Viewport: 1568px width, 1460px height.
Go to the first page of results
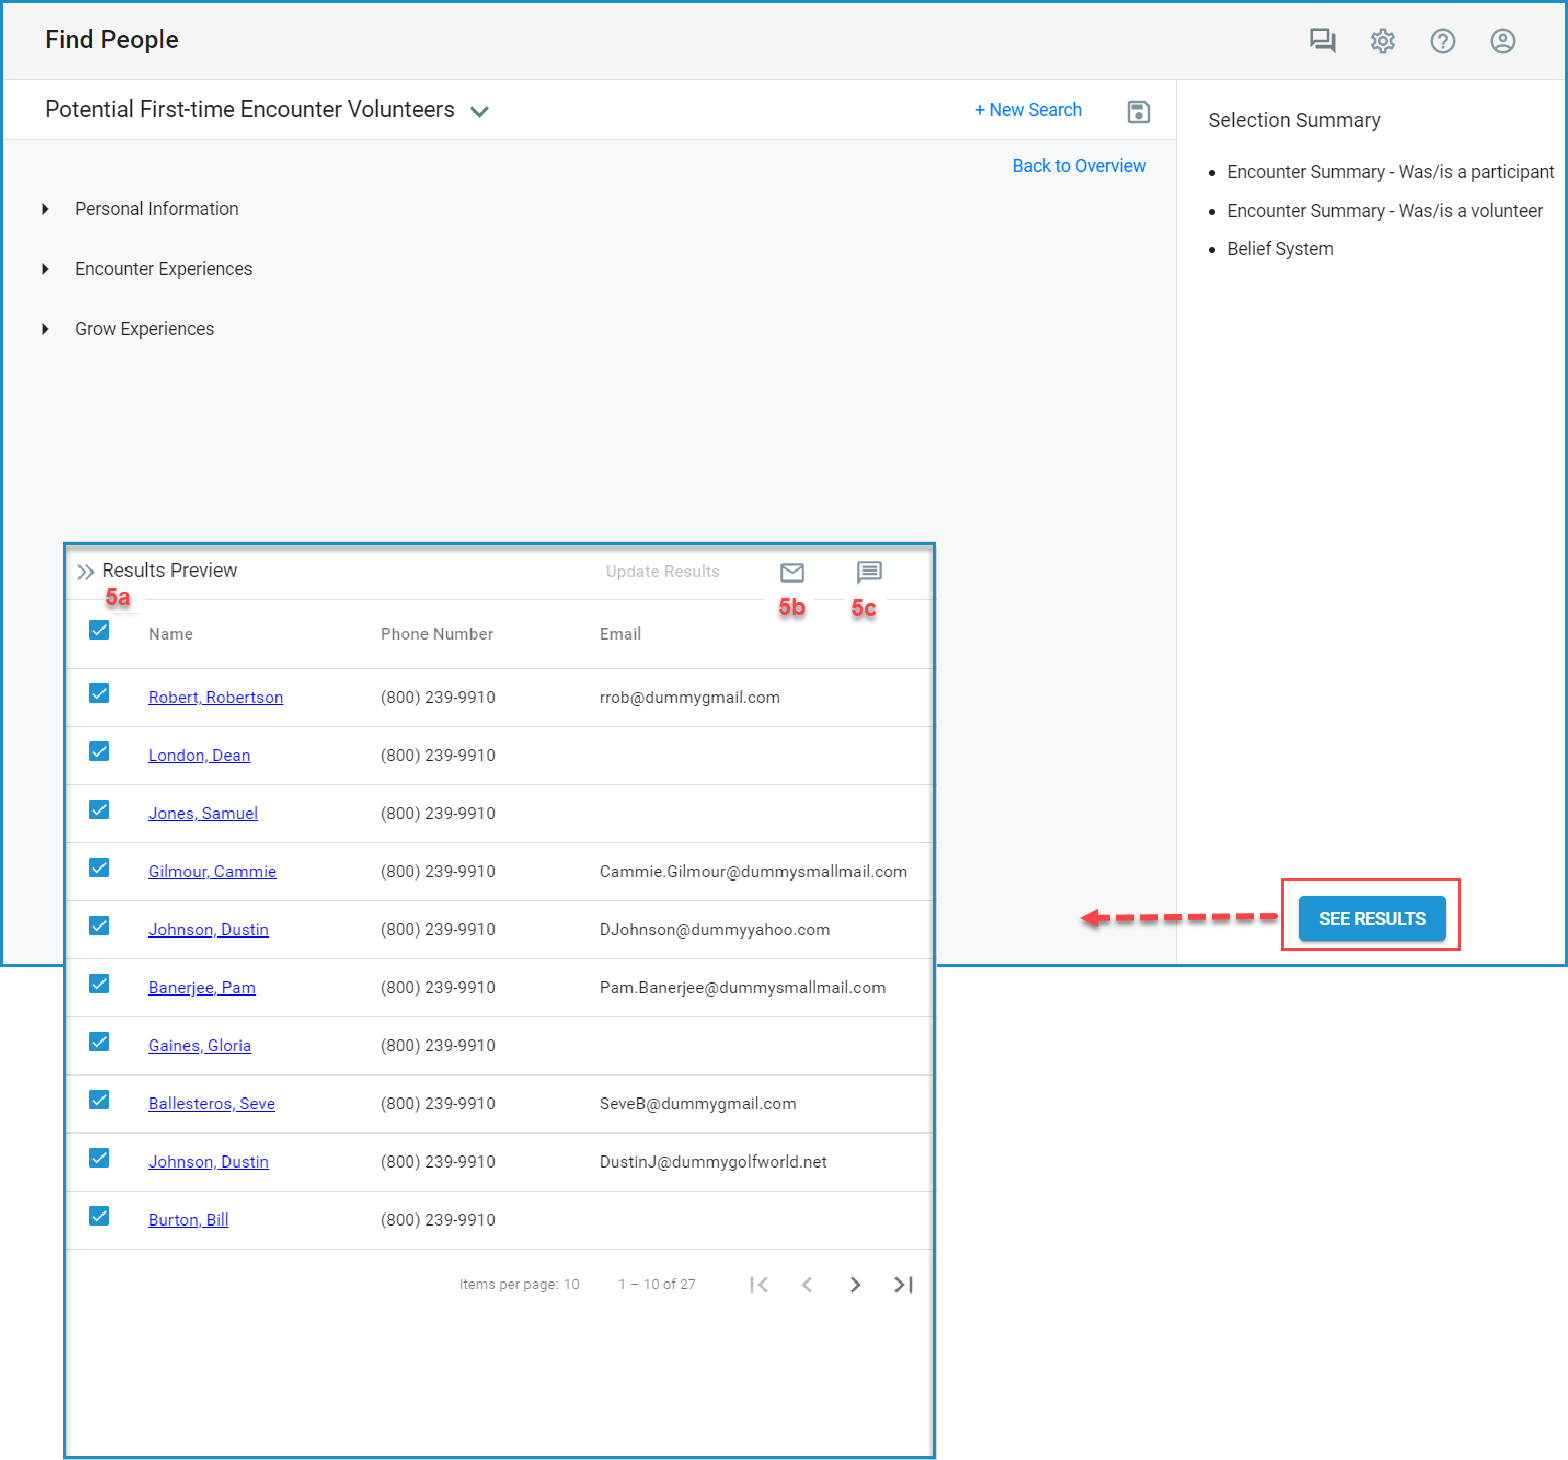759,1284
